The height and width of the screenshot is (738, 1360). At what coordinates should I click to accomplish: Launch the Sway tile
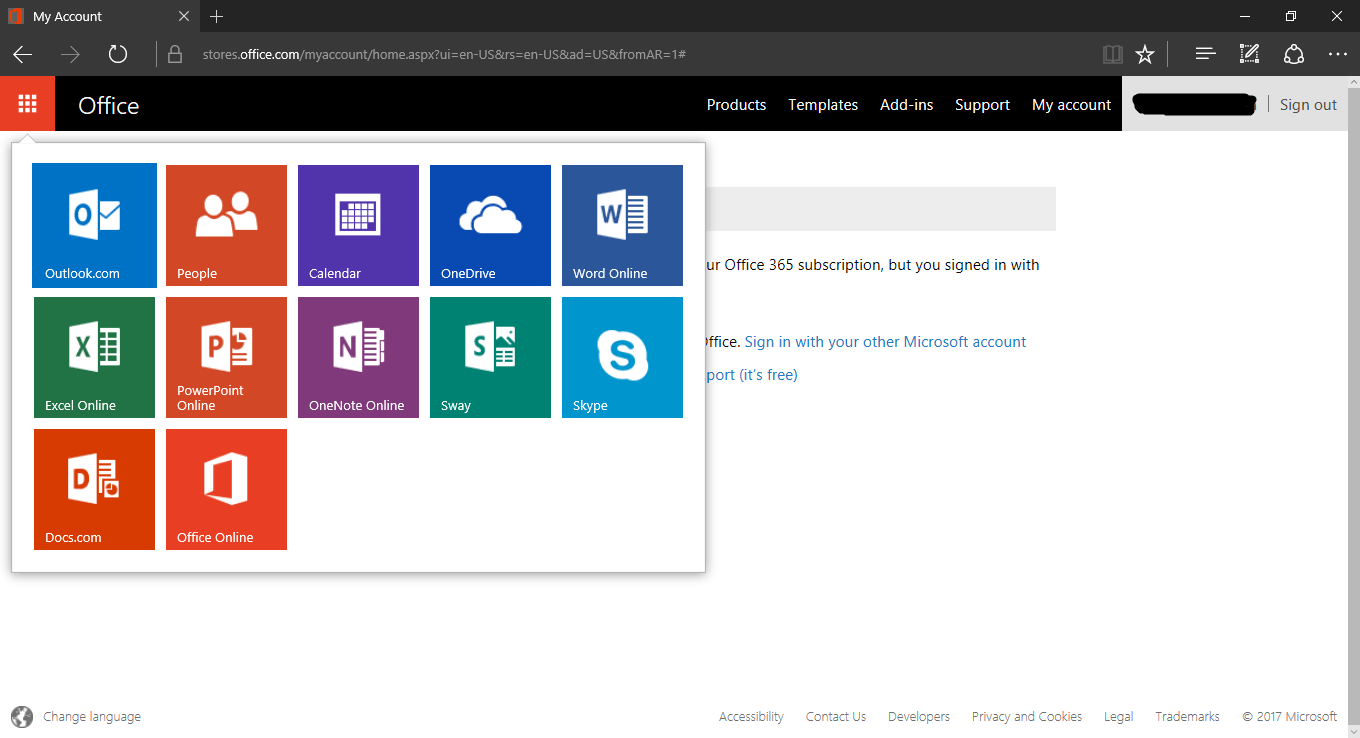(490, 357)
